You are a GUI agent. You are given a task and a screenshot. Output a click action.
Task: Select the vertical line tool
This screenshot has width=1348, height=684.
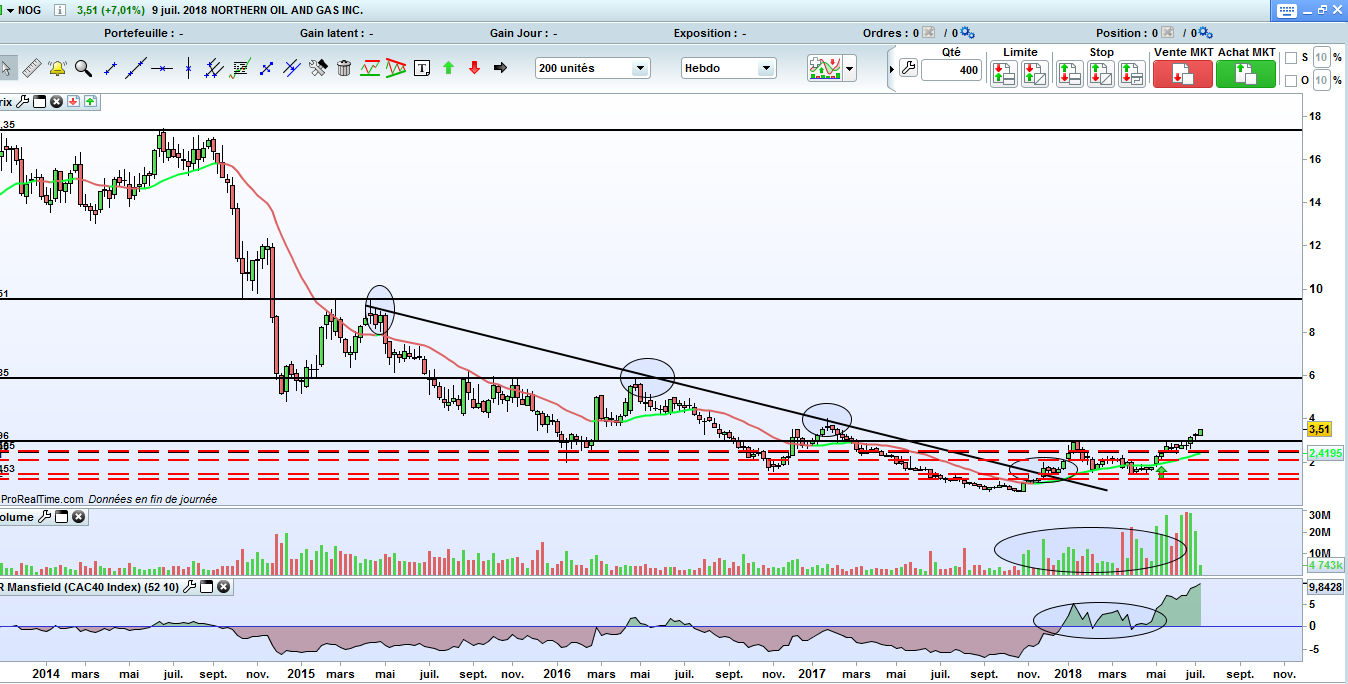point(188,68)
